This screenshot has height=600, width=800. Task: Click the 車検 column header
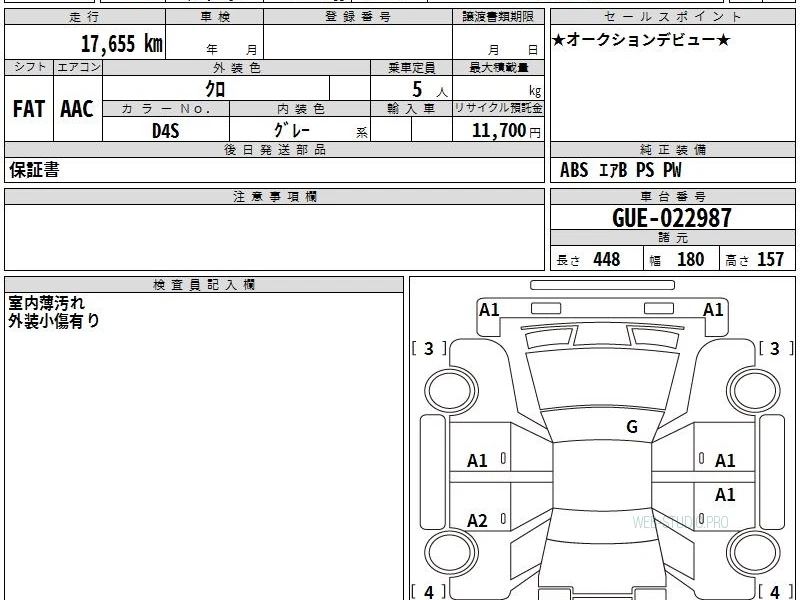tap(215, 17)
